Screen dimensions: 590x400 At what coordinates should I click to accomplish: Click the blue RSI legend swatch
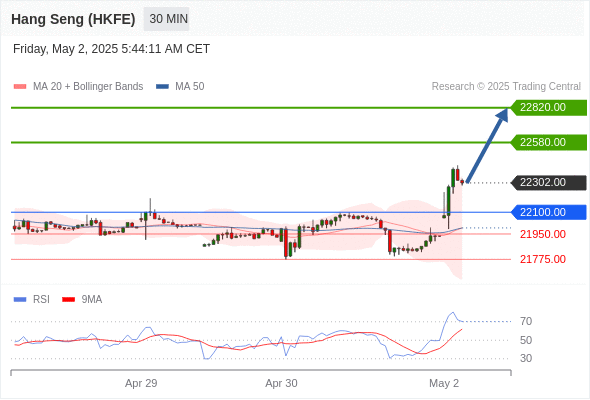tap(20, 300)
